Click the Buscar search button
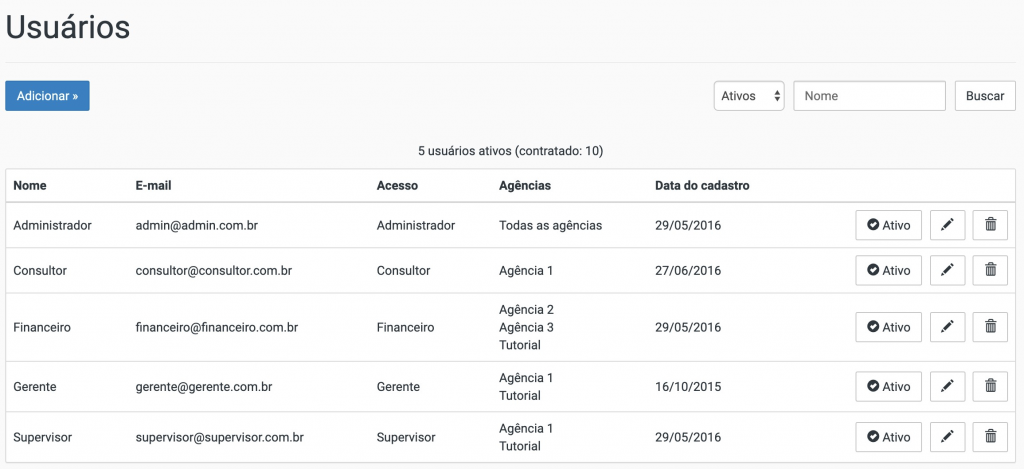Image resolution: width=1024 pixels, height=469 pixels. tap(985, 96)
